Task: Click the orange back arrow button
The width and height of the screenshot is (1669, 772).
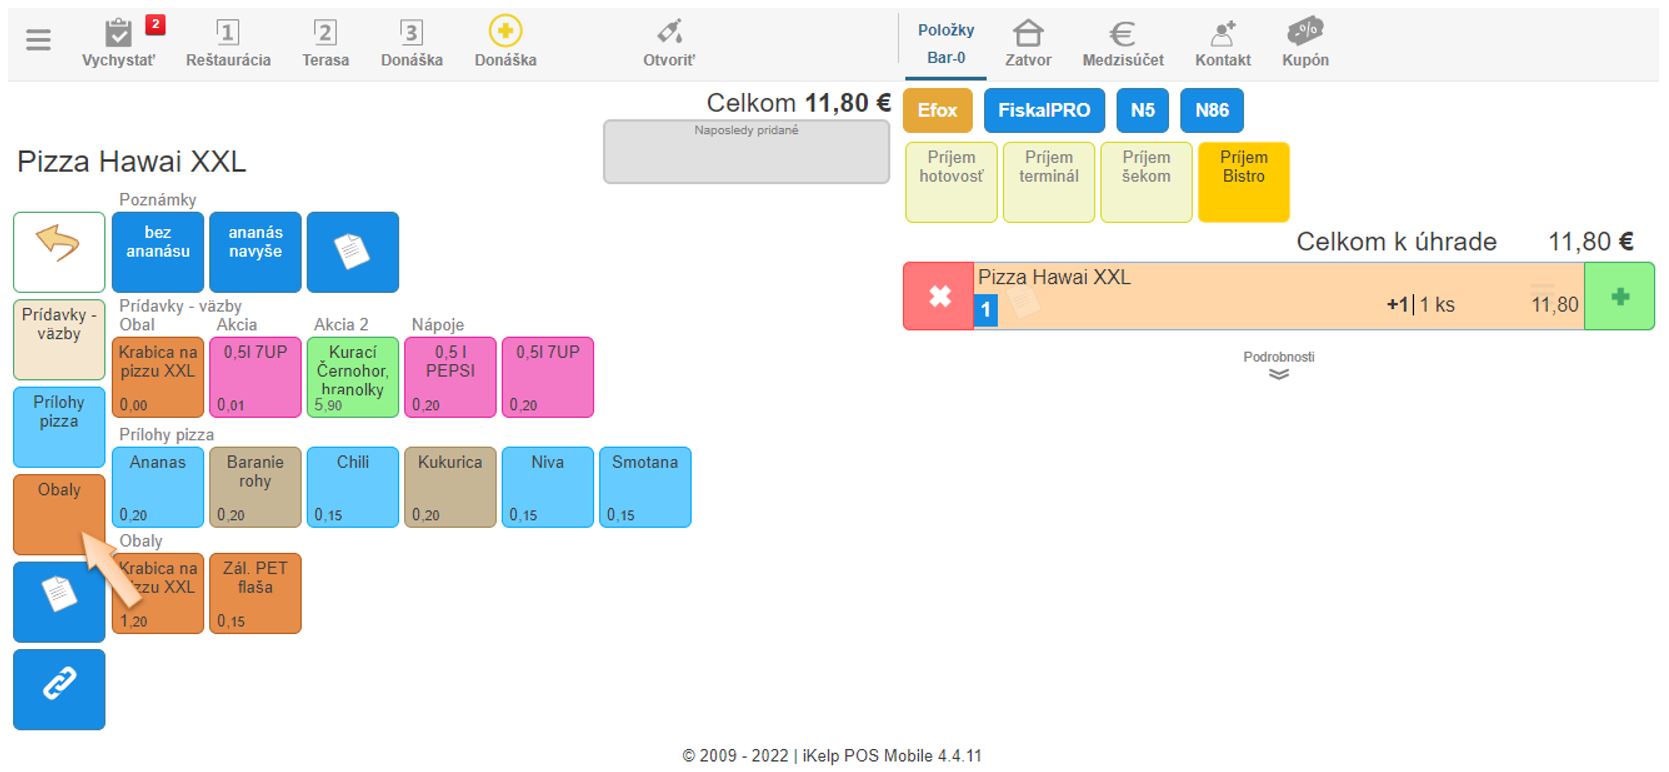Action: pyautogui.click(x=59, y=251)
